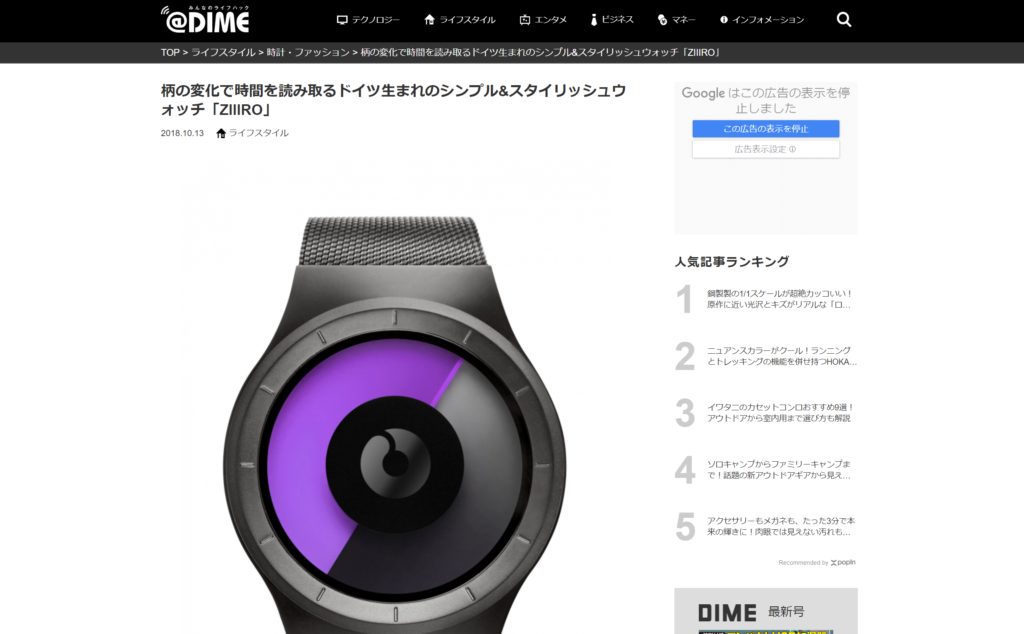The width and height of the screenshot is (1024, 634).
Task: Open the rank 5 アクセサリー article
Action: tap(765, 526)
